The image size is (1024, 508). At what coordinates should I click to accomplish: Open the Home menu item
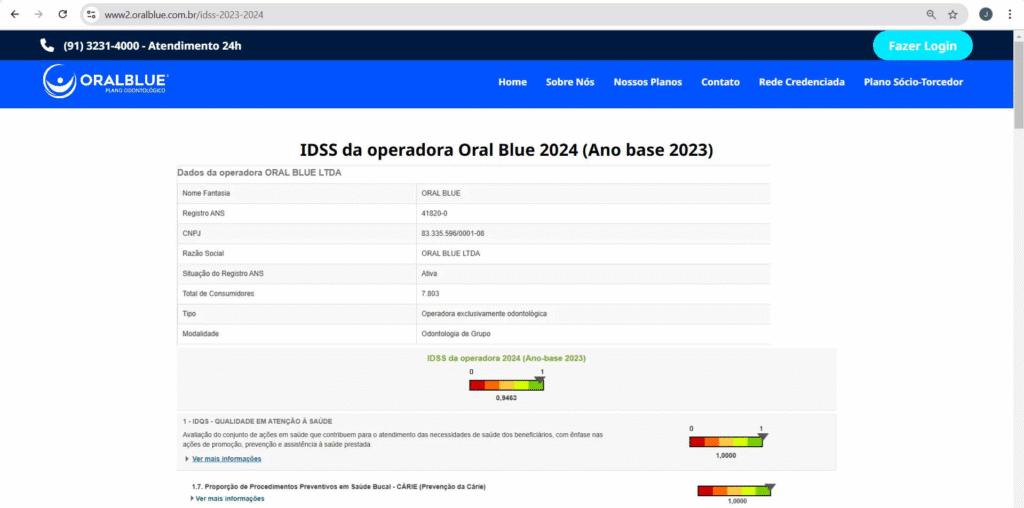(x=512, y=82)
